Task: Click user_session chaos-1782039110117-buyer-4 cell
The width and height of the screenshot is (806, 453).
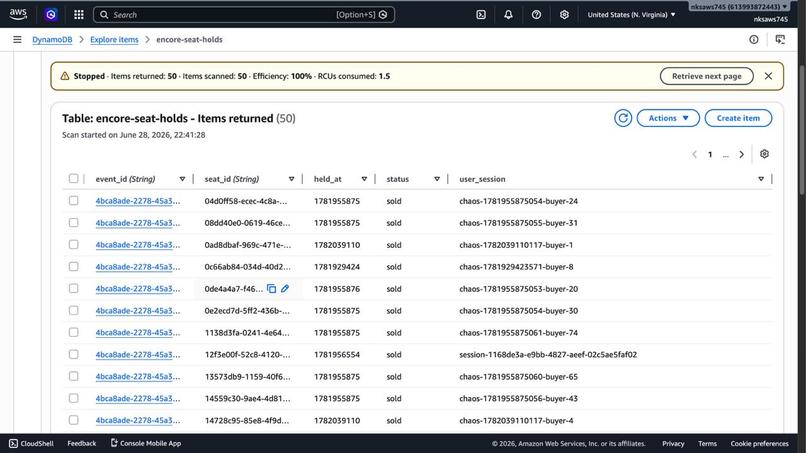Action: [516, 421]
